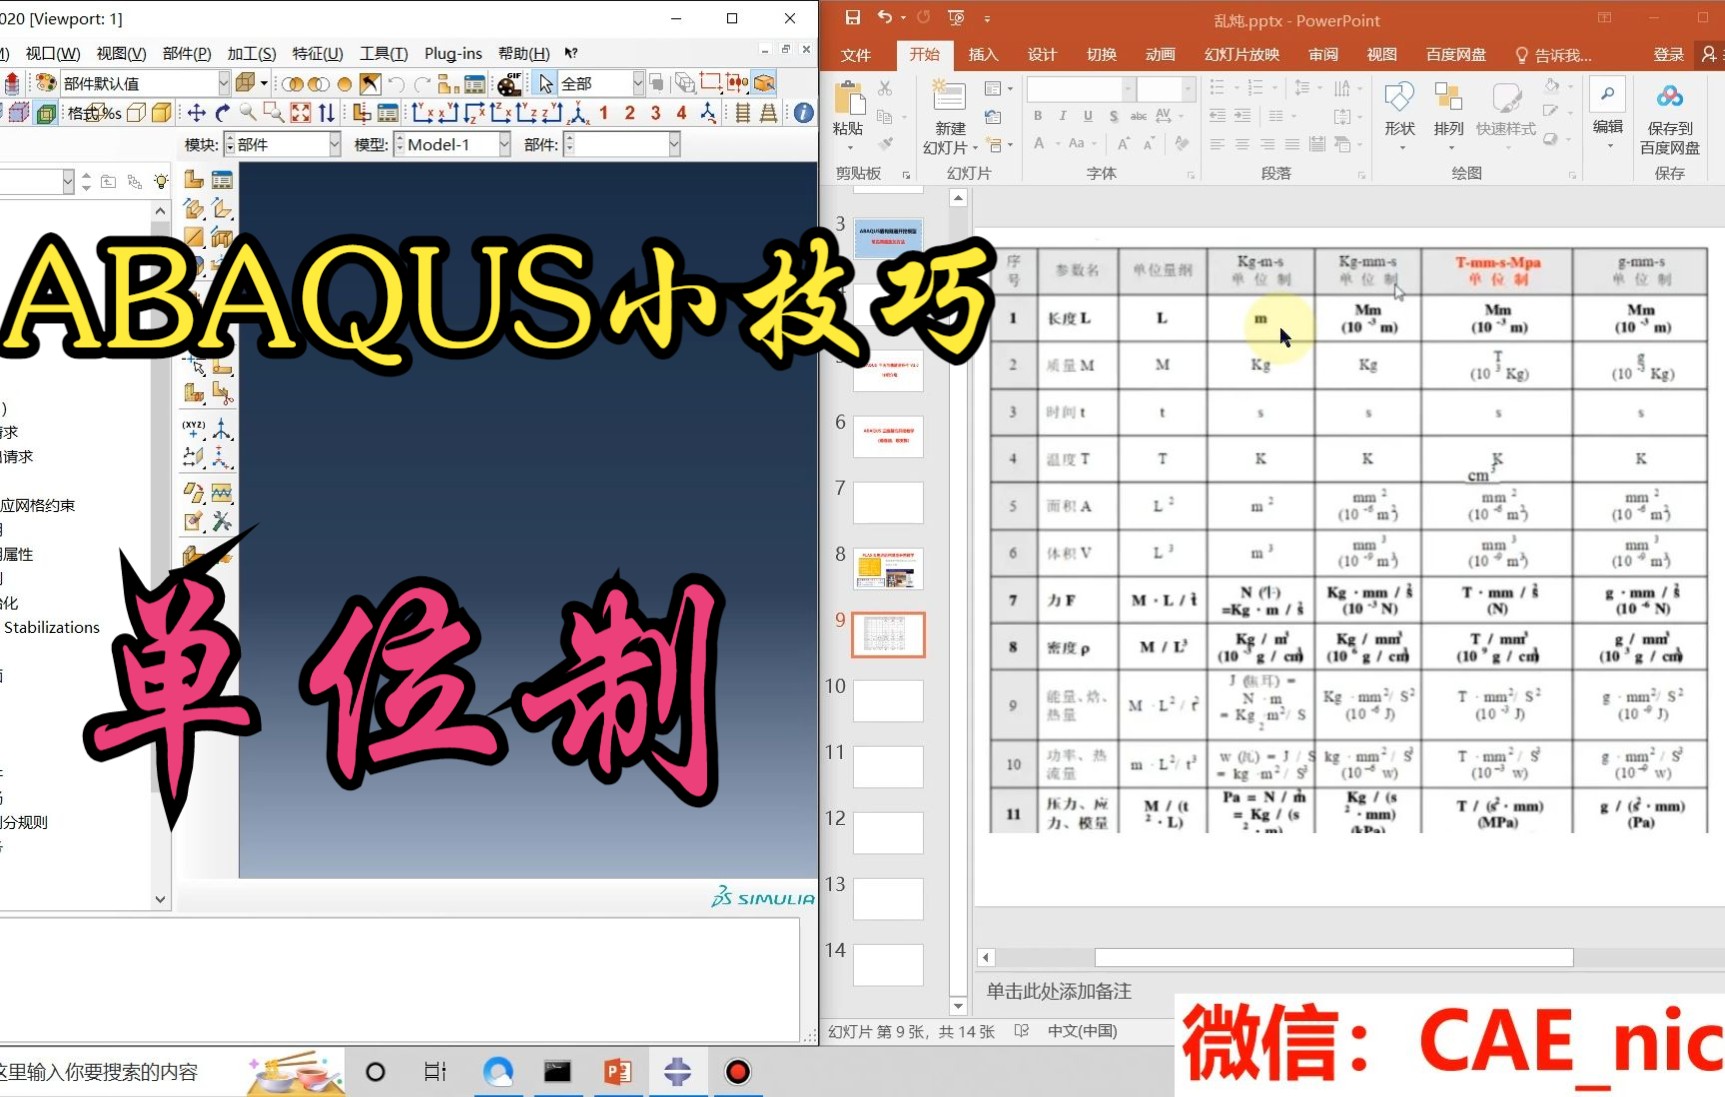
Task: Save the presentation via quick access icon
Action: [852, 17]
